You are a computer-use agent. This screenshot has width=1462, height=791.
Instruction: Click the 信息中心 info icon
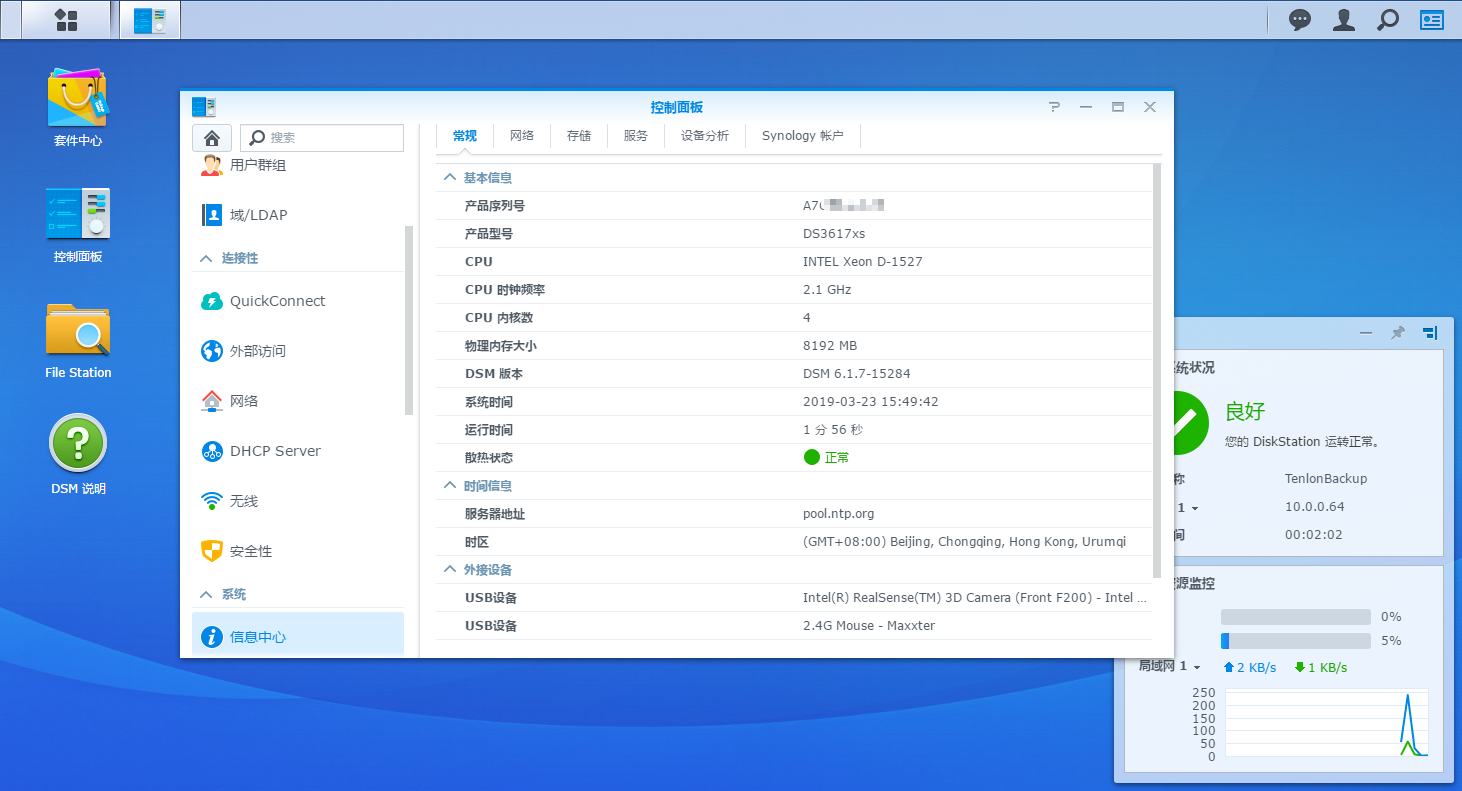click(212, 637)
